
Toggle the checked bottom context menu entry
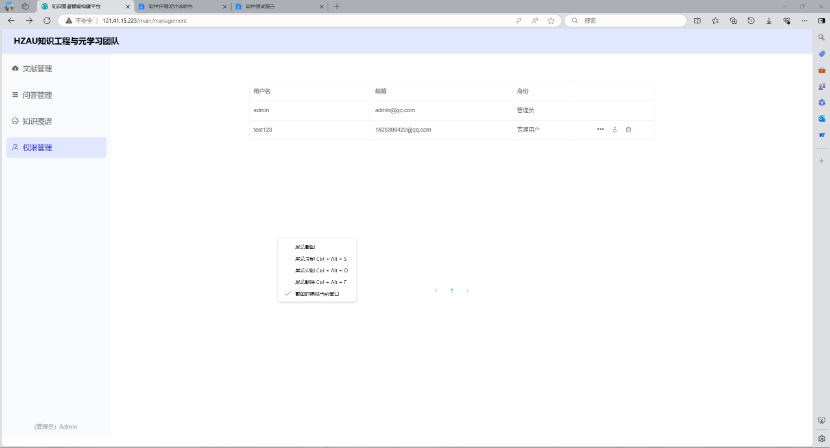316,294
